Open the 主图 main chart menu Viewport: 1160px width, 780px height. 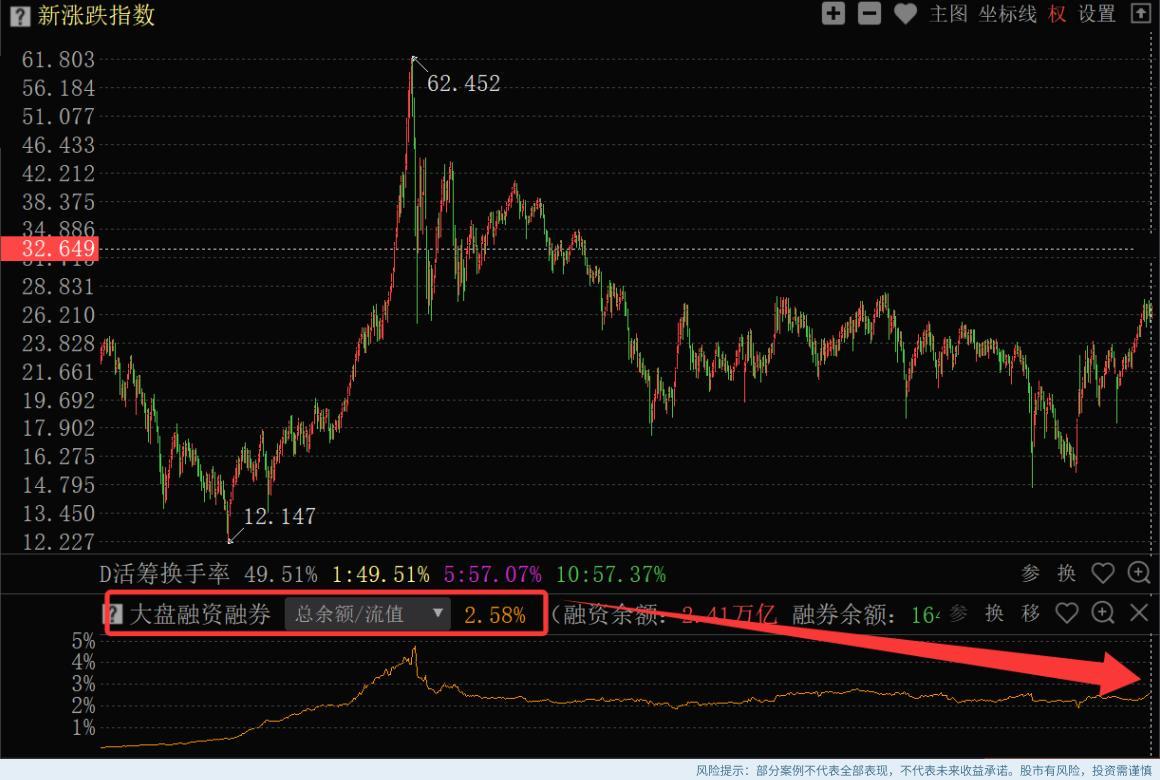[x=948, y=14]
